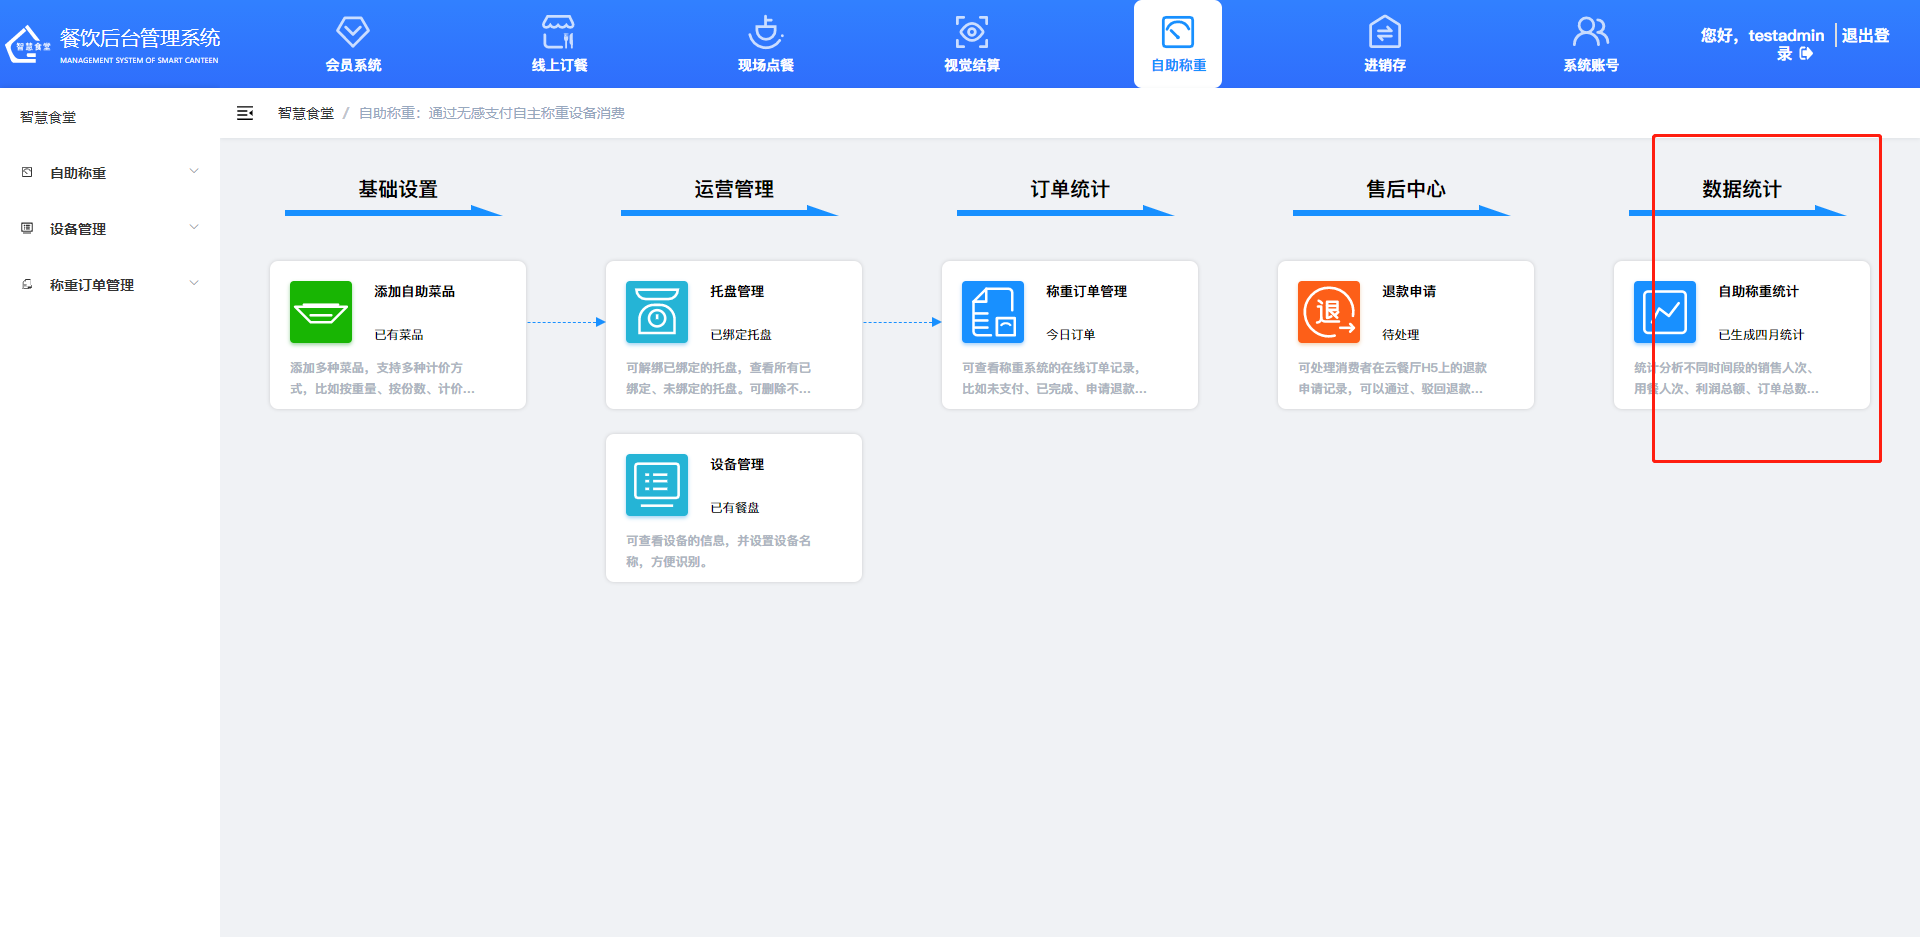Click the 添加自助菜品 green dish icon

coord(320,311)
